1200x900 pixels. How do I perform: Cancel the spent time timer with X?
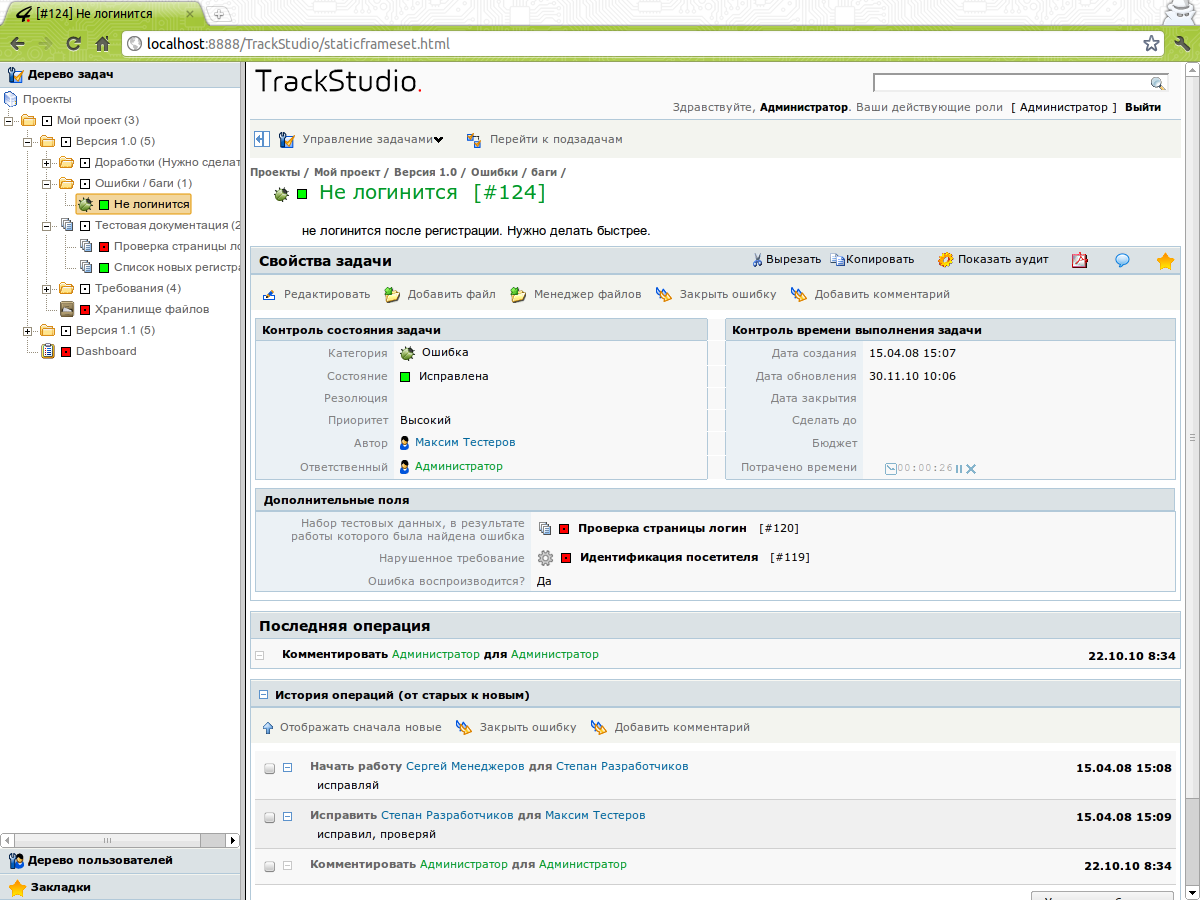coord(971,468)
